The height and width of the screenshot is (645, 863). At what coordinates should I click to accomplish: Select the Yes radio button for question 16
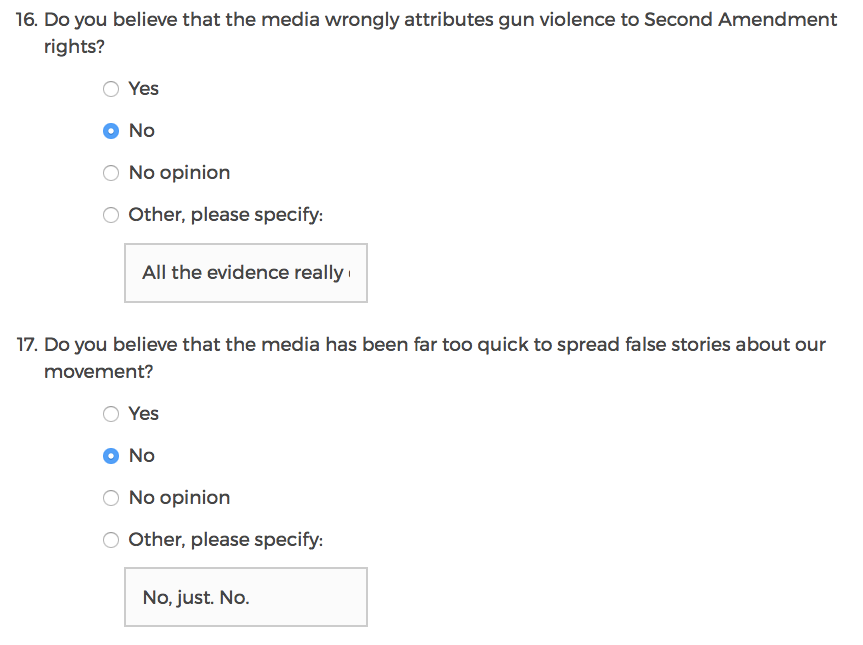(111, 89)
